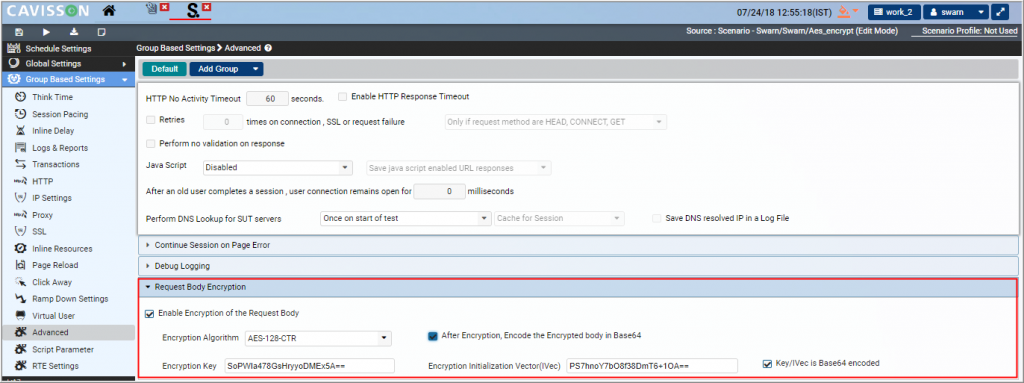Viewport: 1024px width, 383px height.
Task: Click the Advanced gears icon
Action: pos(20,332)
